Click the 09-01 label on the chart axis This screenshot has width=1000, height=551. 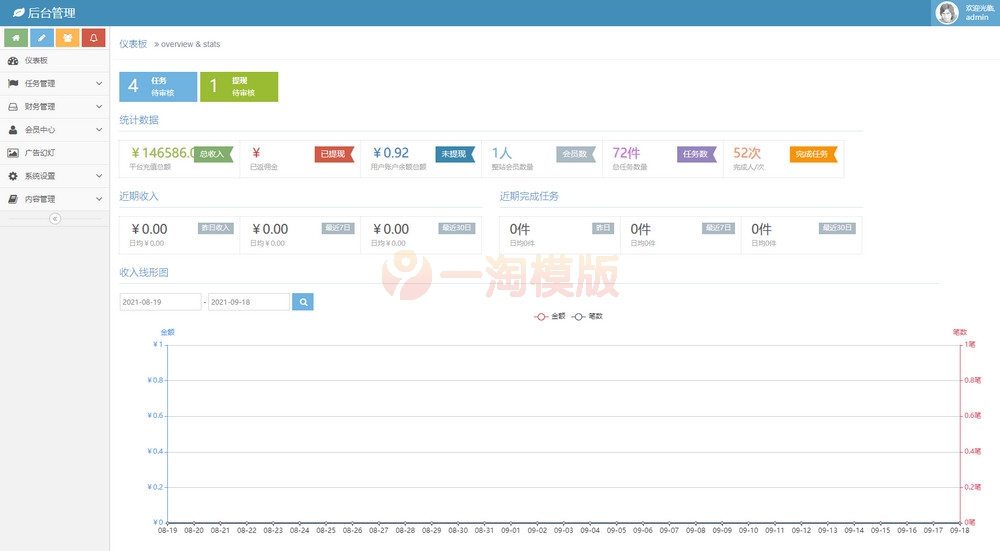(x=510, y=531)
